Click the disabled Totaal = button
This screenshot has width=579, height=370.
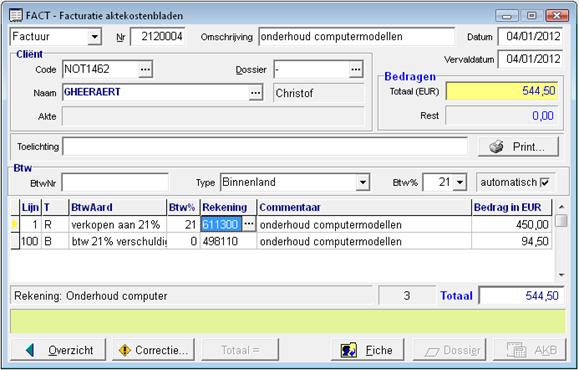[x=240, y=350]
